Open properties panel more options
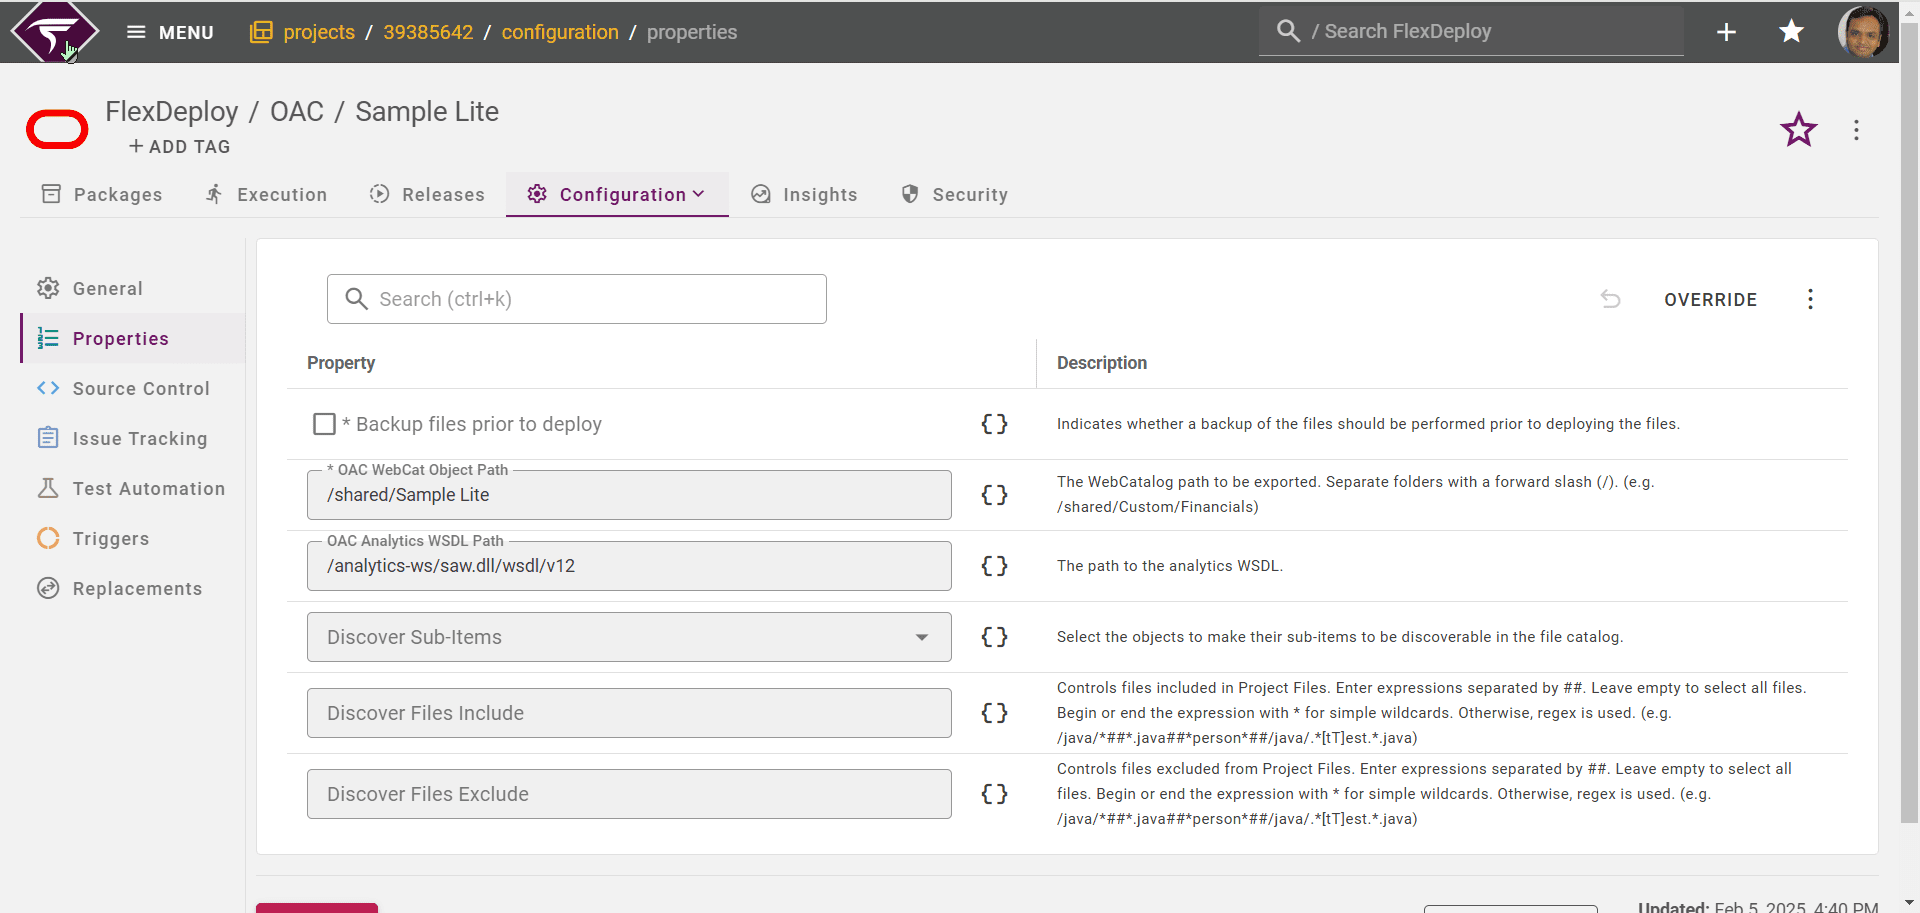Screen dimensions: 1920x913 pos(1810,299)
